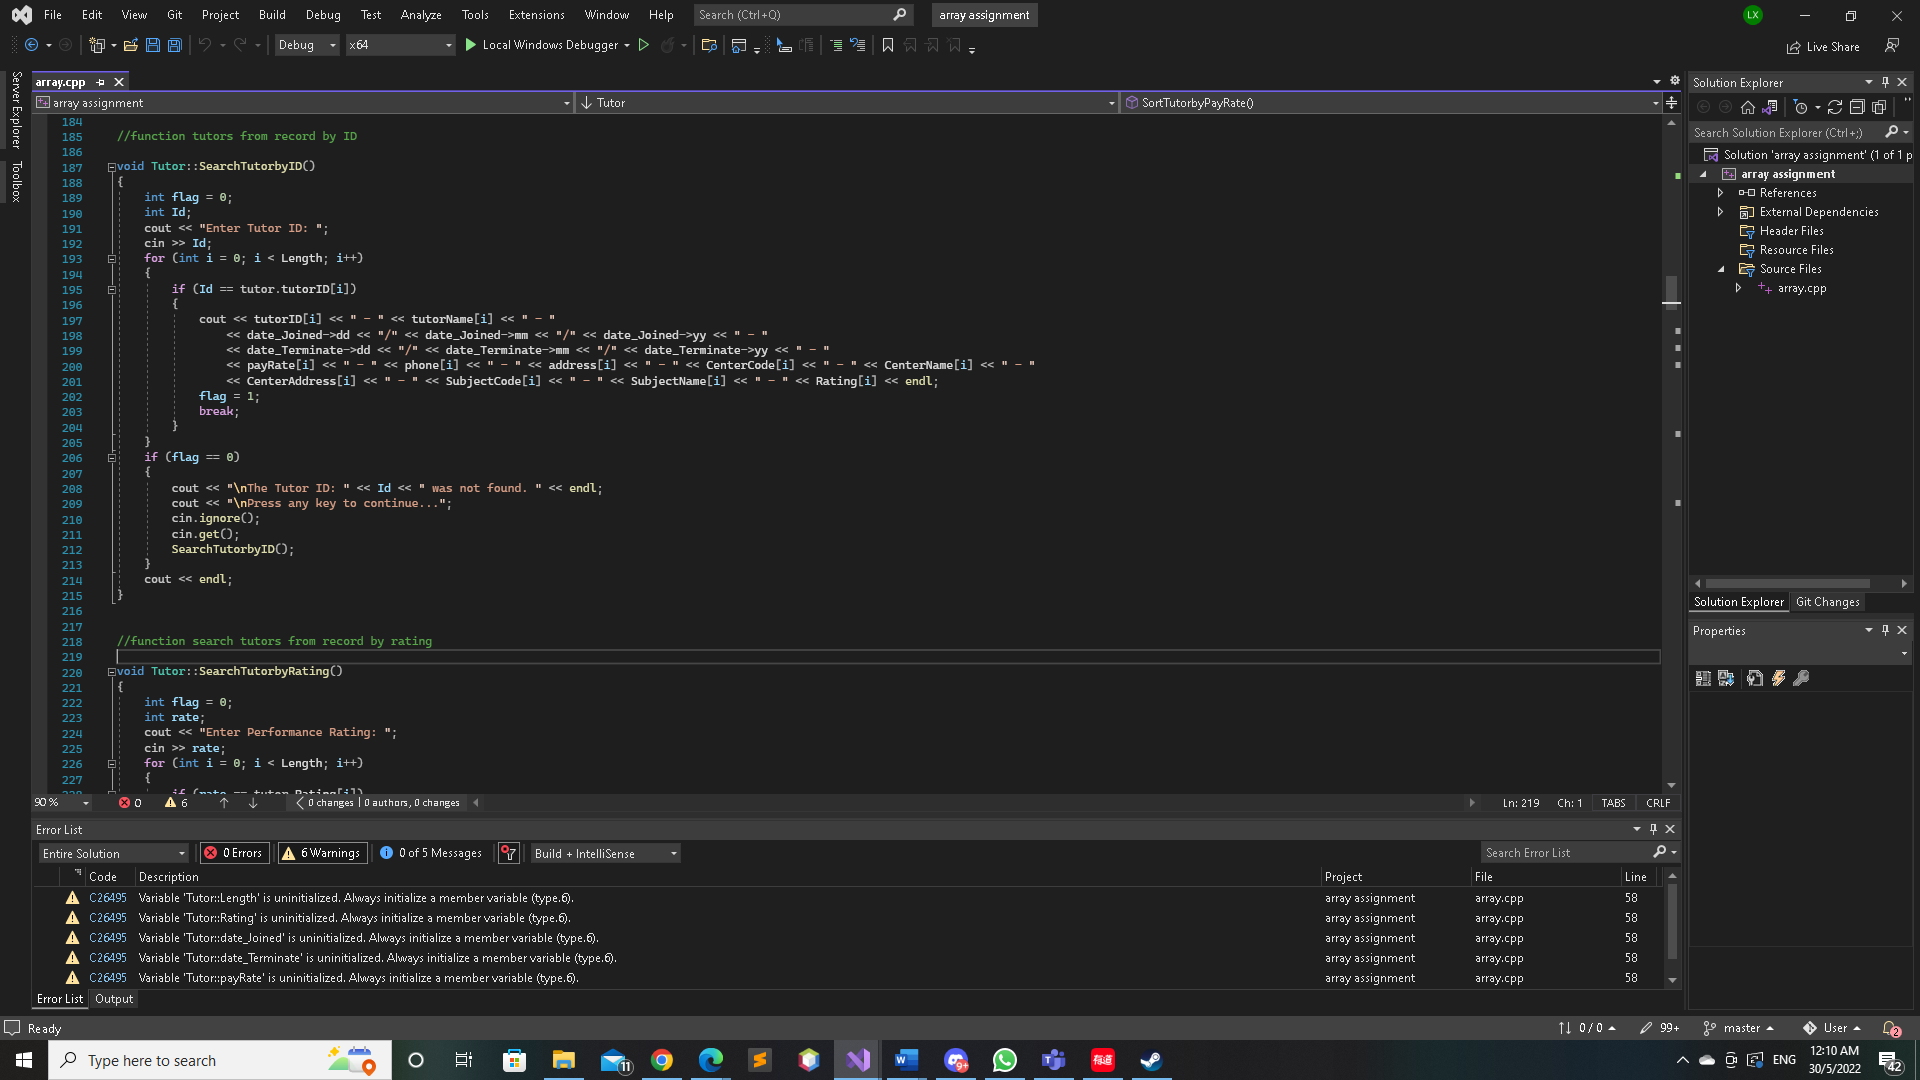Click Start Without Debugging hollow arrow

point(644,45)
